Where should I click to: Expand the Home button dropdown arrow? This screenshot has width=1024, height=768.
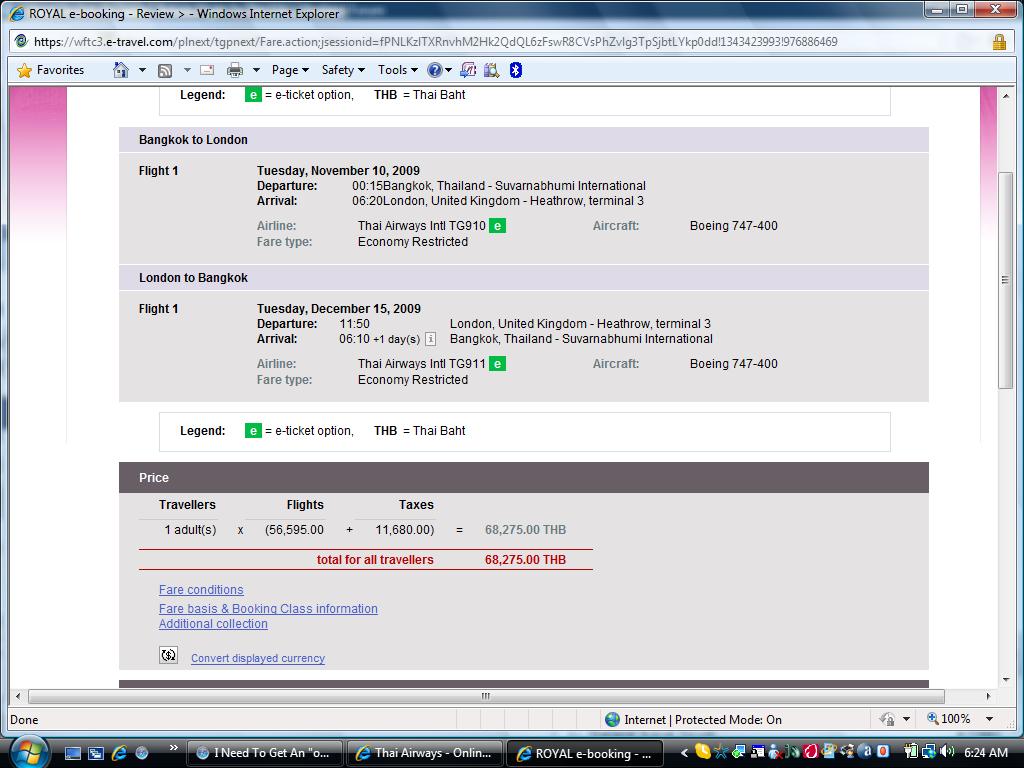tap(142, 70)
